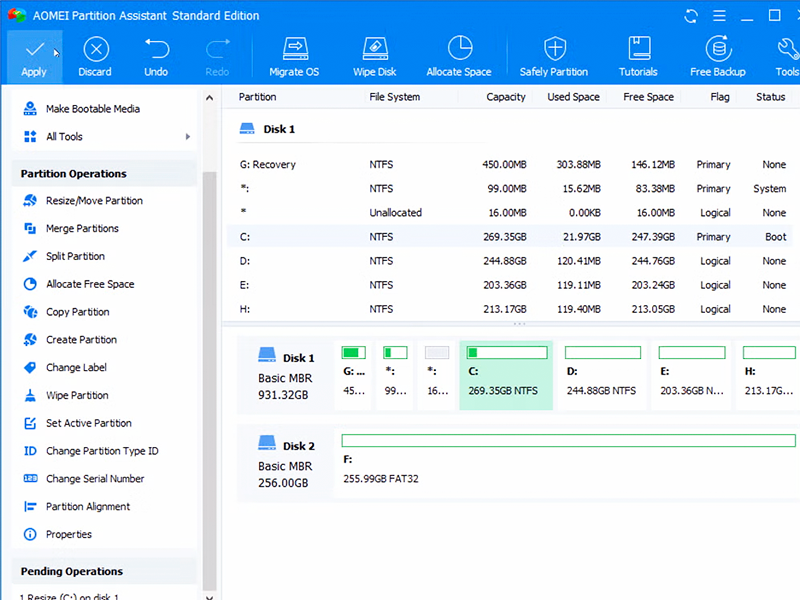Viewport: 800px width, 600px height.
Task: Choose Merge Partitions operation
Action: 82,229
